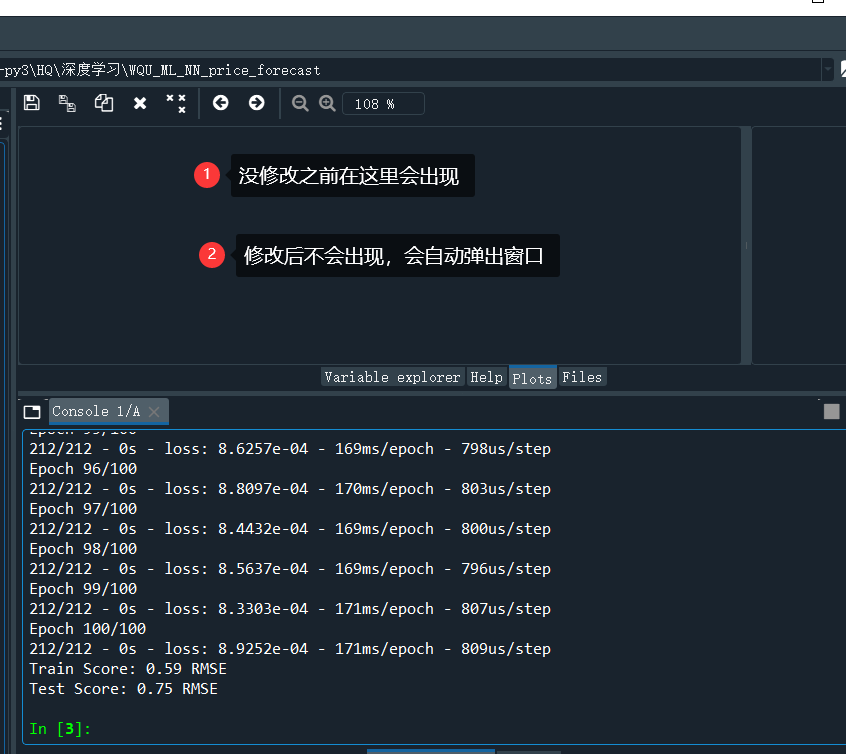The image size is (846, 754).
Task: Save all plots at once
Action: click(x=67, y=102)
